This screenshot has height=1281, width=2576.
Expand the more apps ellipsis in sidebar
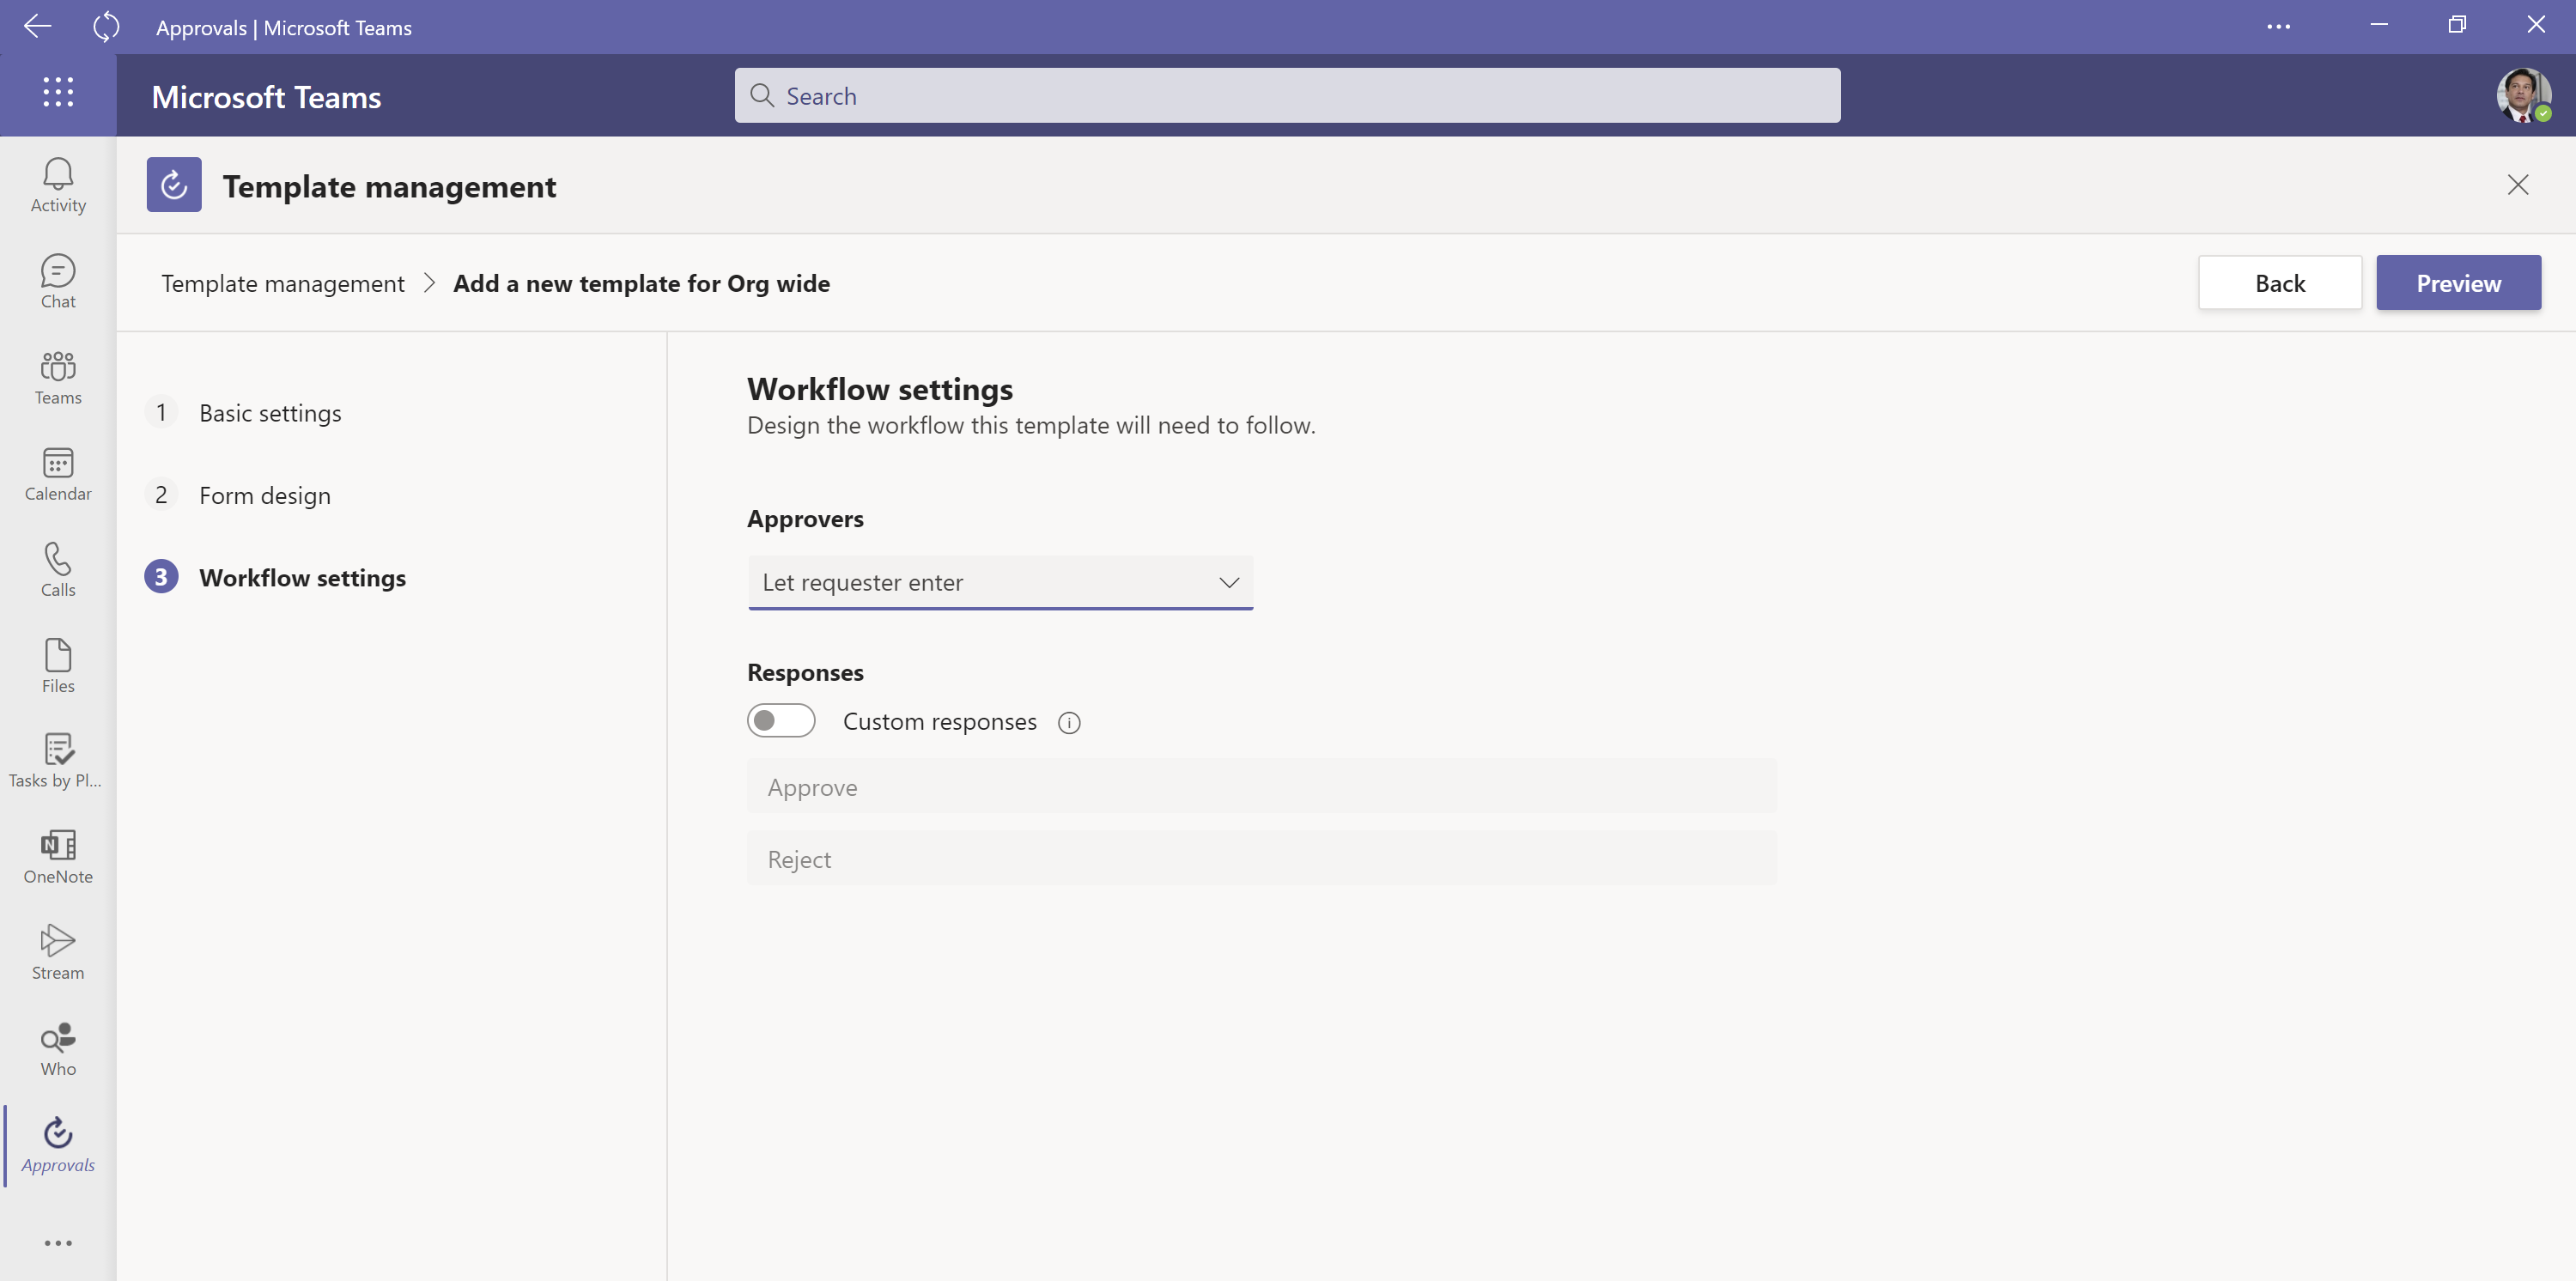[x=57, y=1242]
